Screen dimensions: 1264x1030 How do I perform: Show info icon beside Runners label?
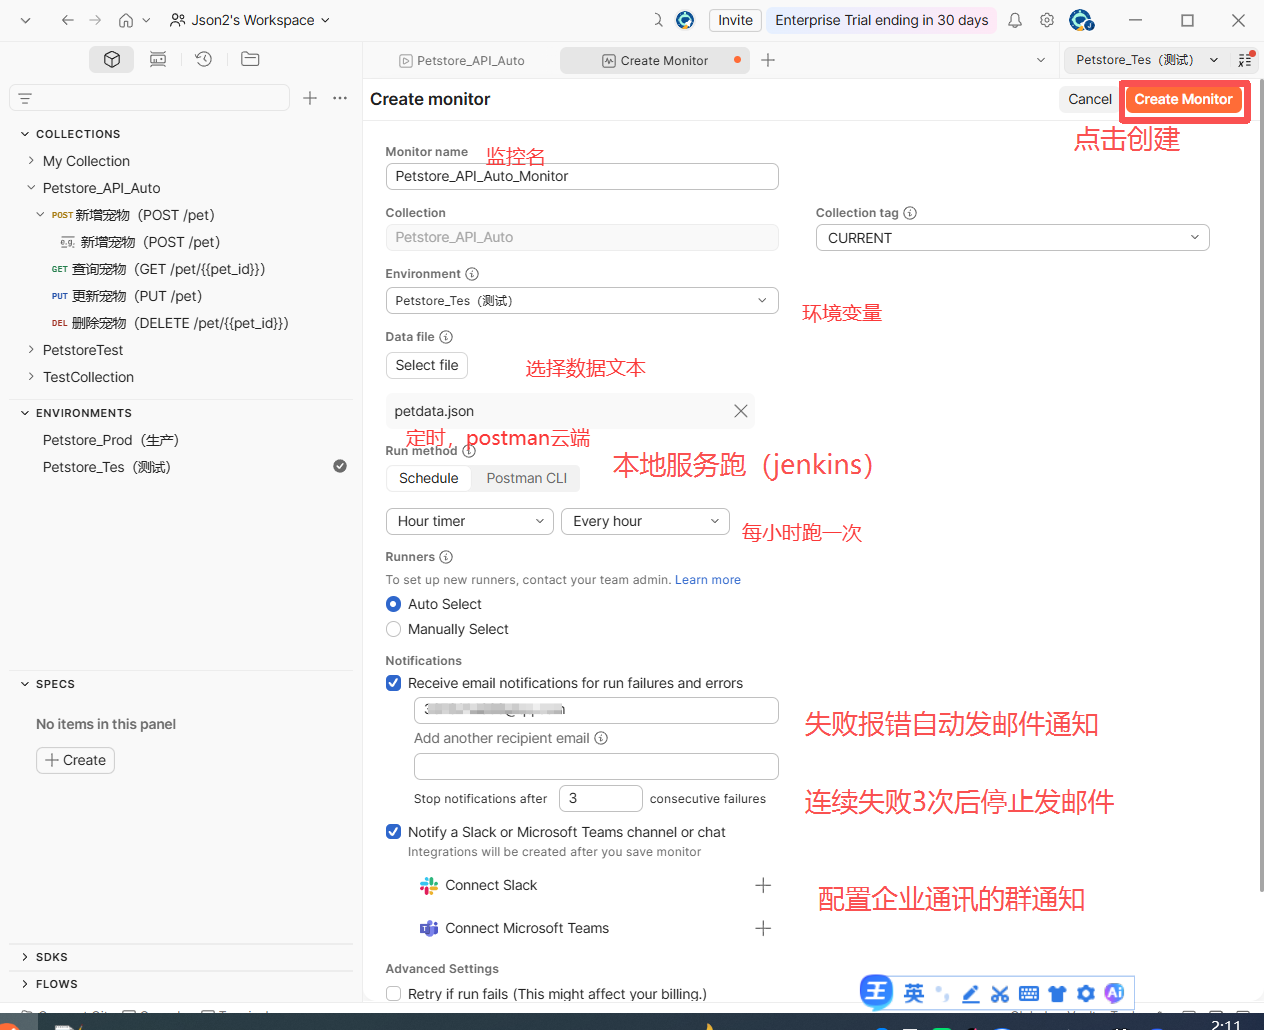click(x=446, y=557)
